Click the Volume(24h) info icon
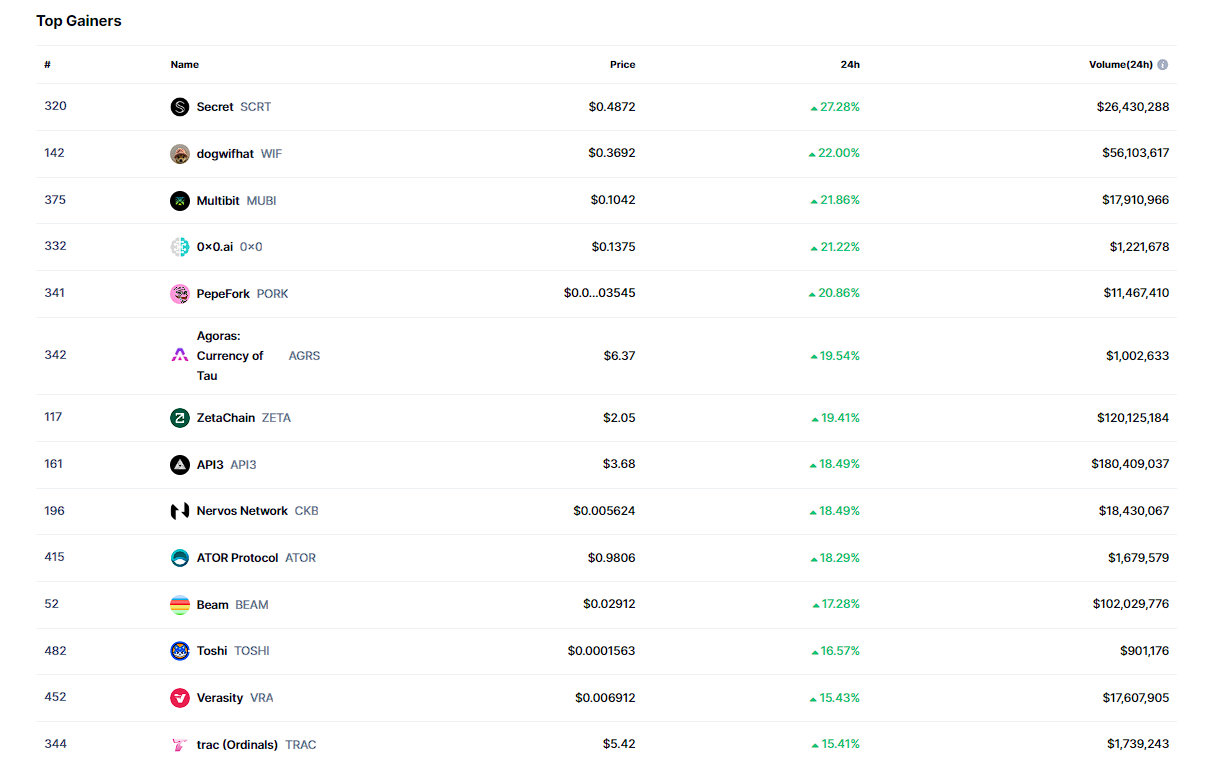The image size is (1228, 761). coord(1163,65)
